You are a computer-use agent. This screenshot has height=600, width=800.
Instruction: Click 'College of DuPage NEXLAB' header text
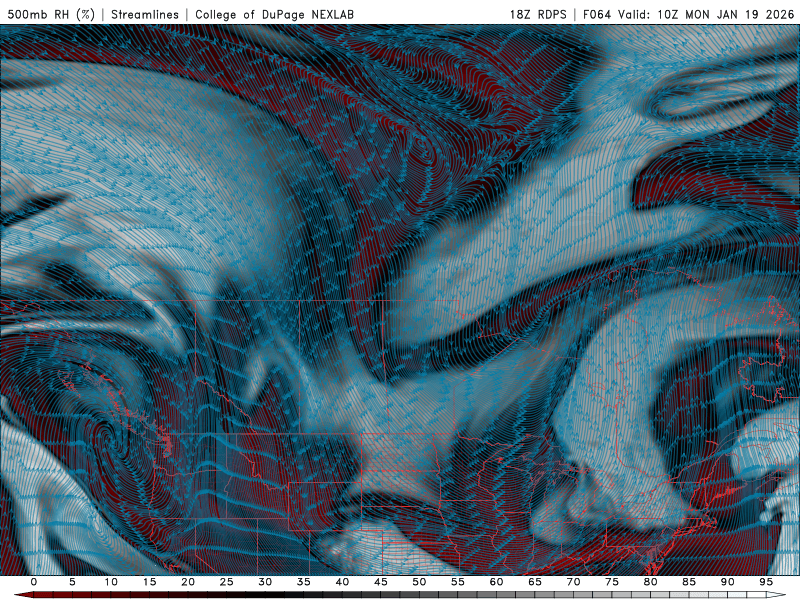point(274,14)
